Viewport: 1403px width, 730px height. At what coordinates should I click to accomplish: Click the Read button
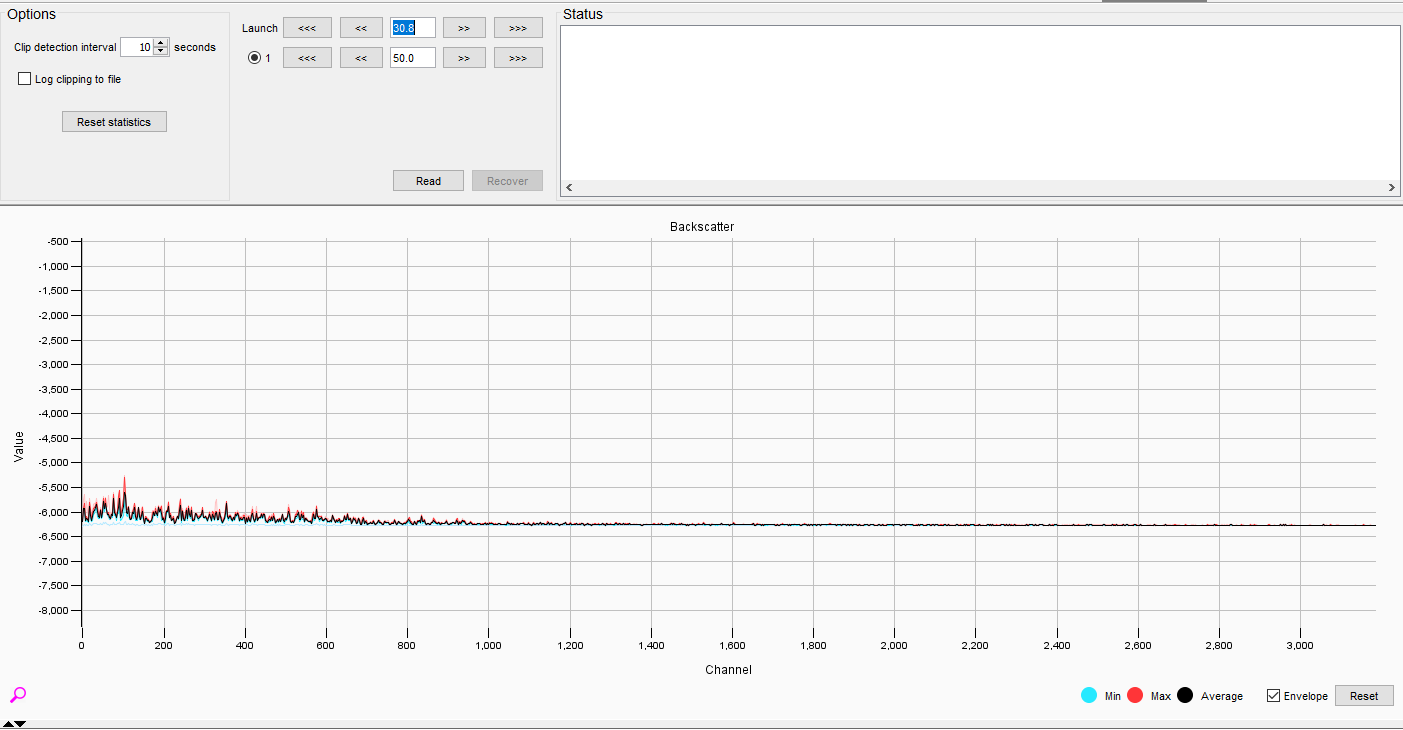(x=428, y=181)
